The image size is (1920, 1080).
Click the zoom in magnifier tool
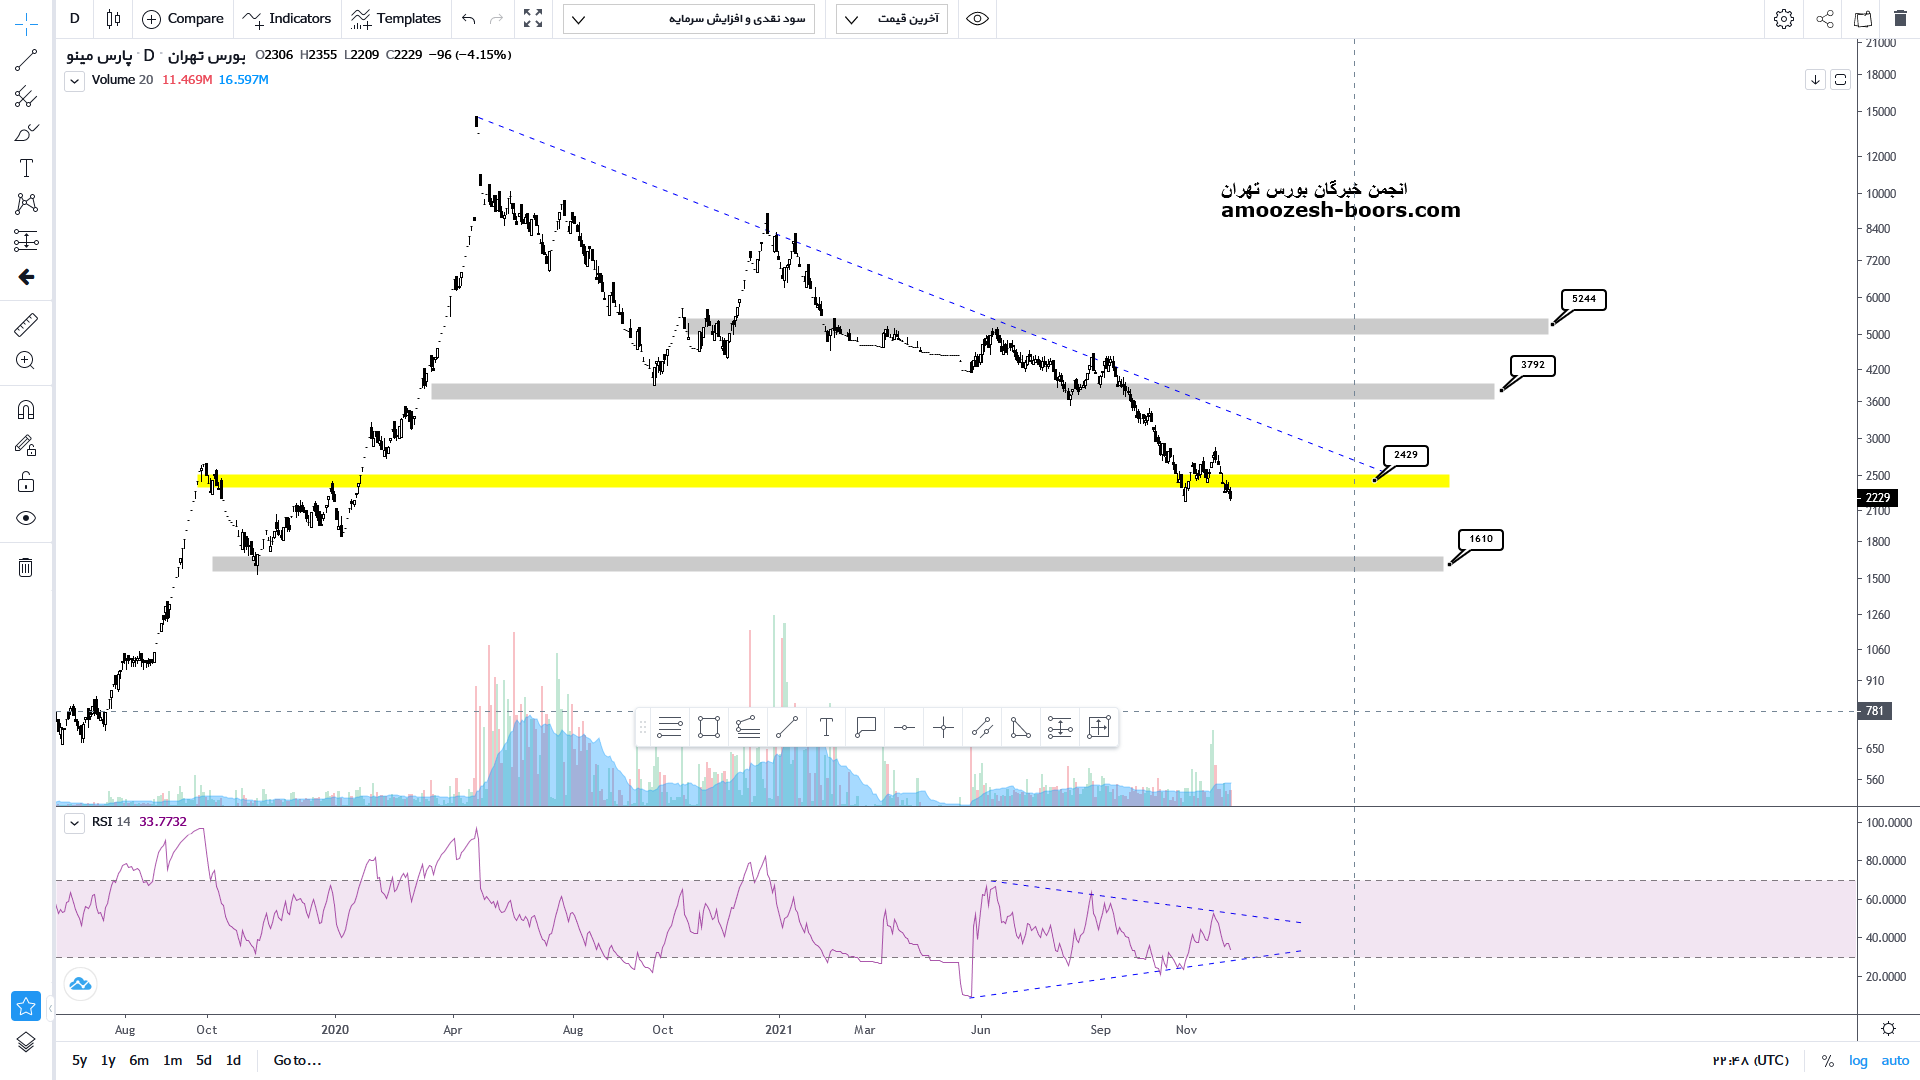[26, 361]
